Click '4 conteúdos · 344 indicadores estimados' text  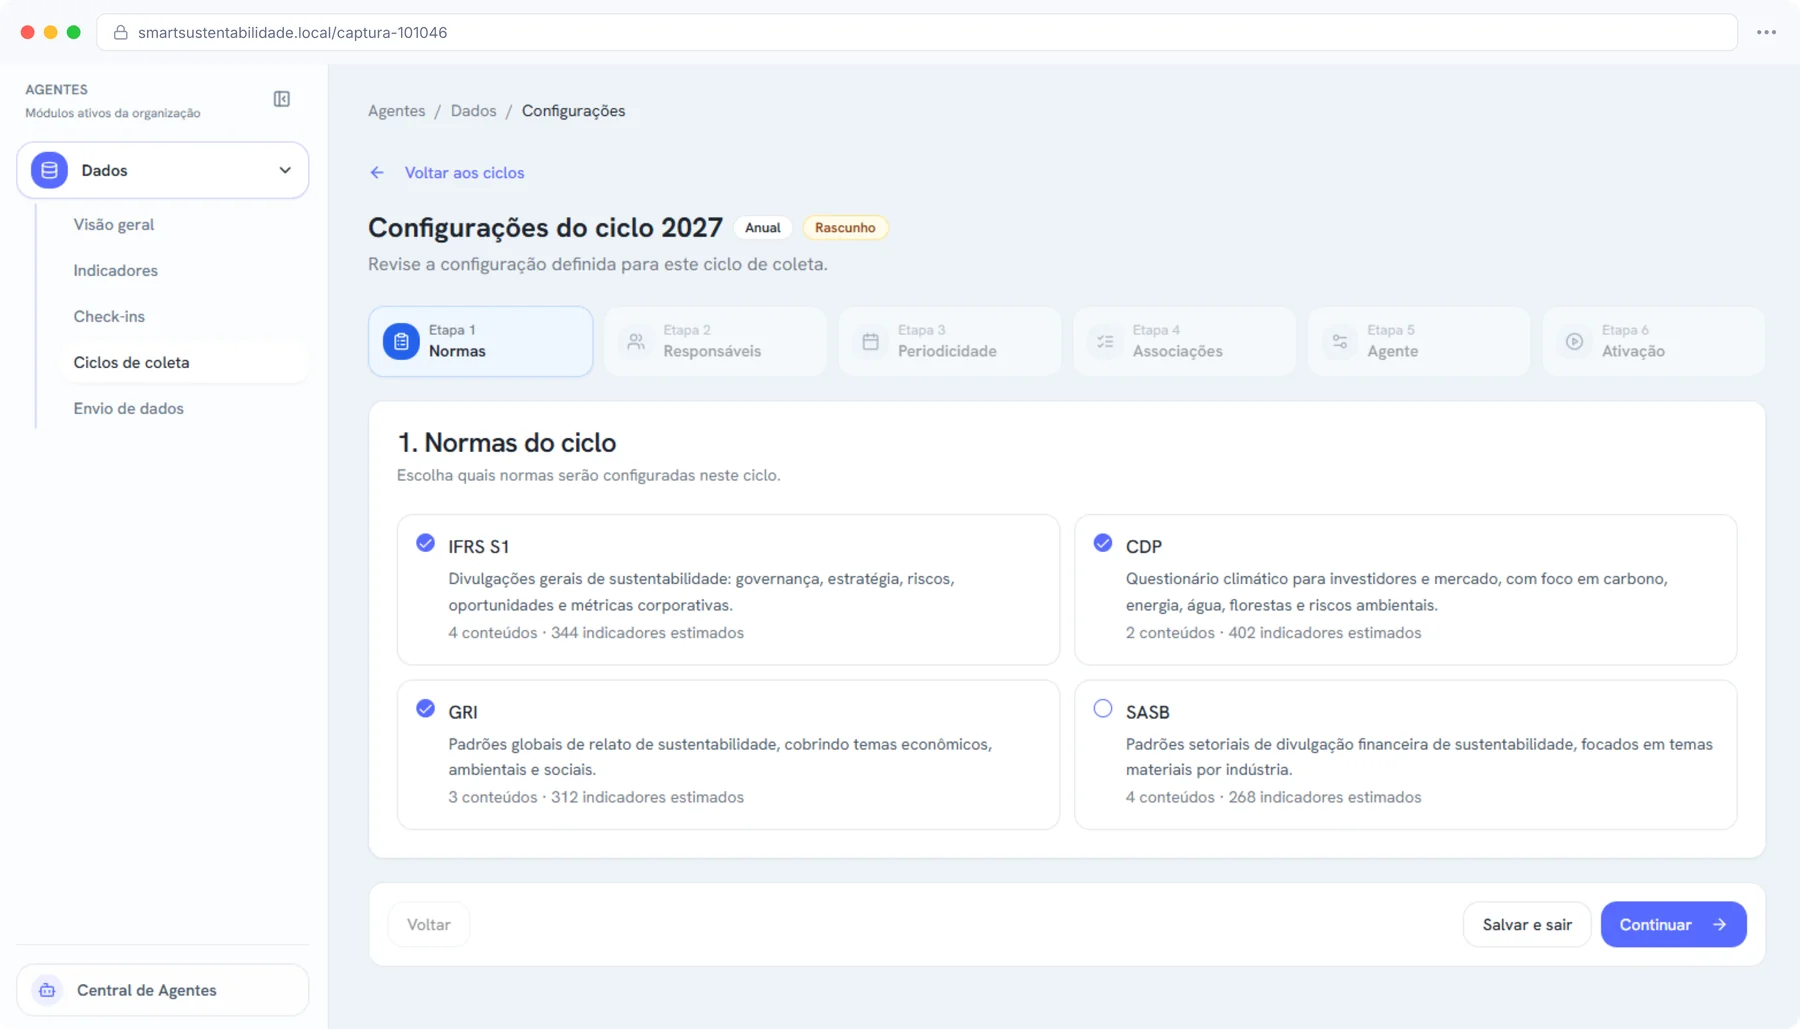[596, 633]
